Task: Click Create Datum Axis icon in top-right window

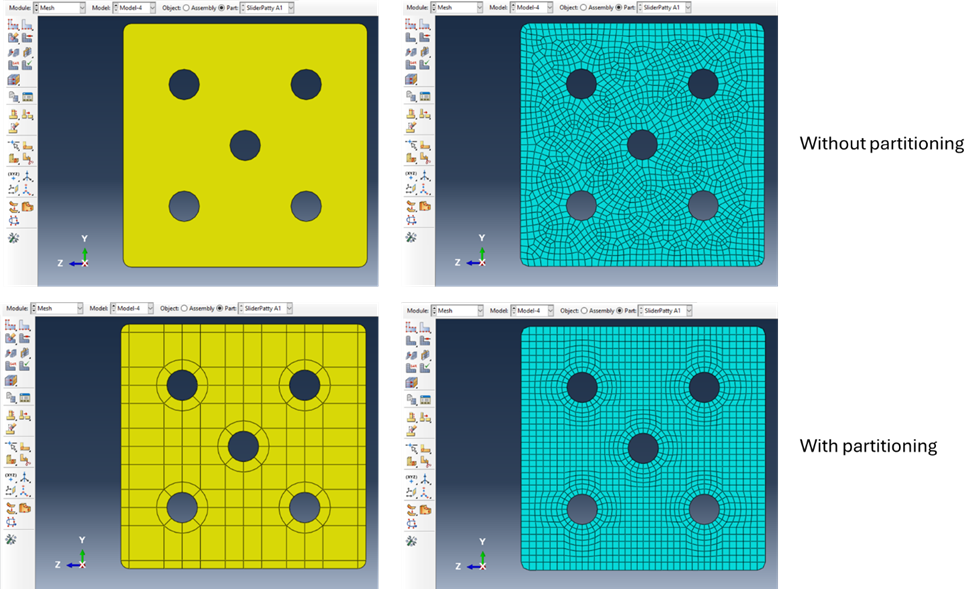Action: click(425, 176)
